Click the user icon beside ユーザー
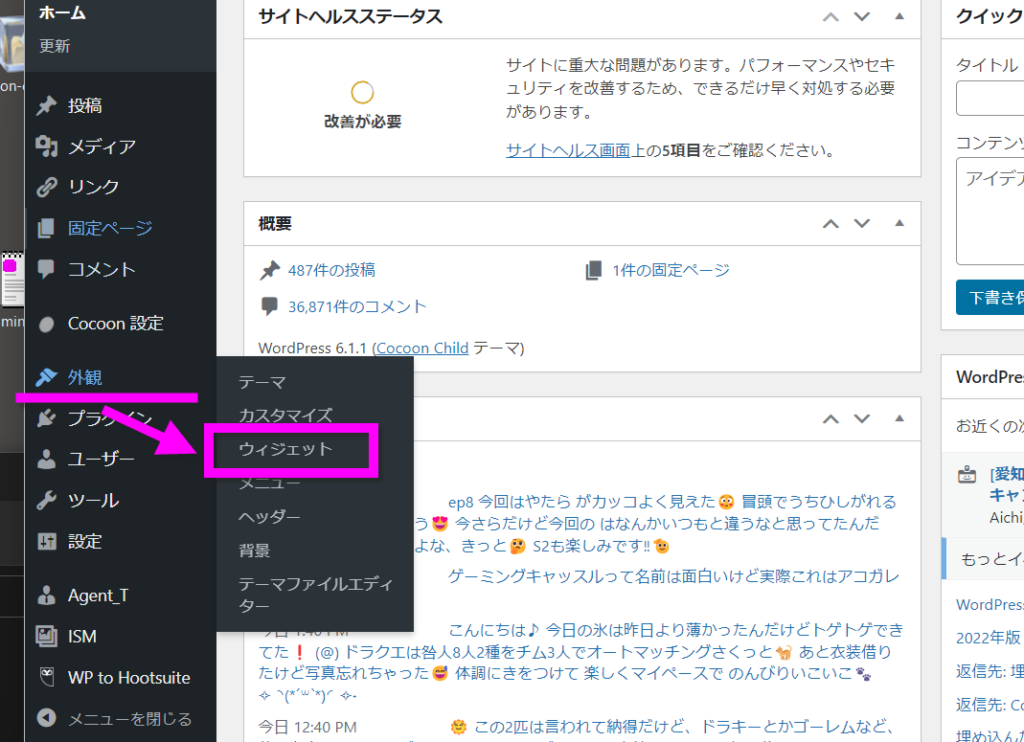1024x742 pixels. [x=46, y=460]
